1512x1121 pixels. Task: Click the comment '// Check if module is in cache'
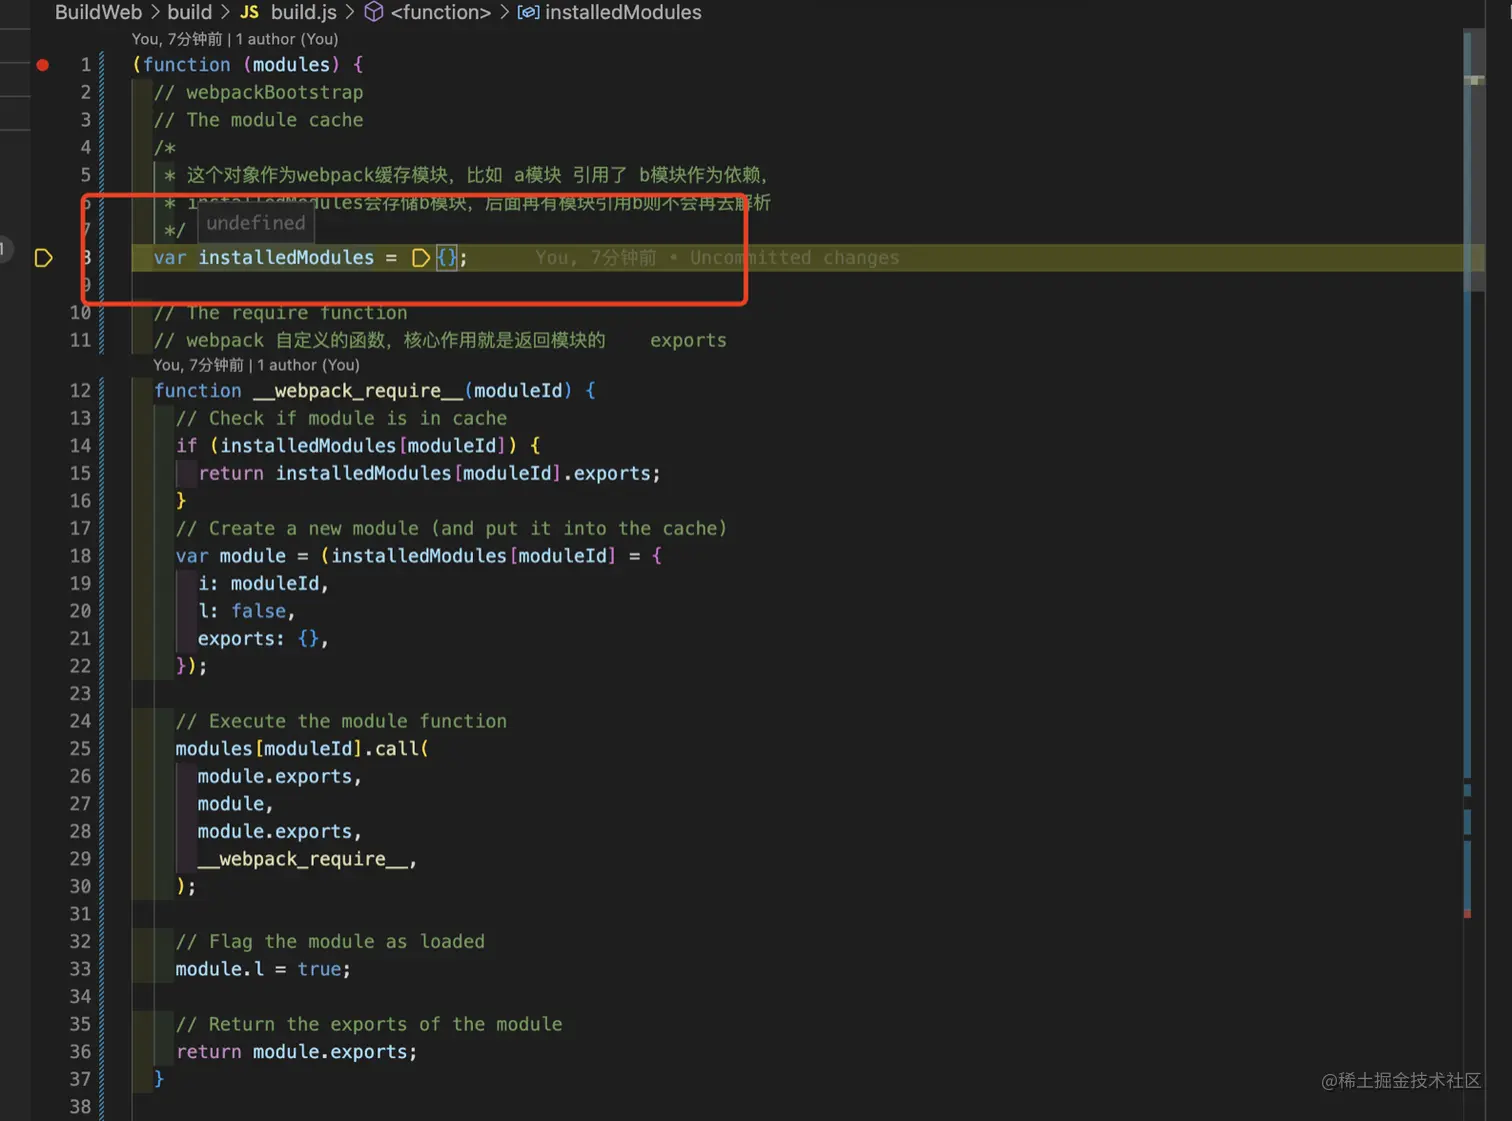pos(341,418)
